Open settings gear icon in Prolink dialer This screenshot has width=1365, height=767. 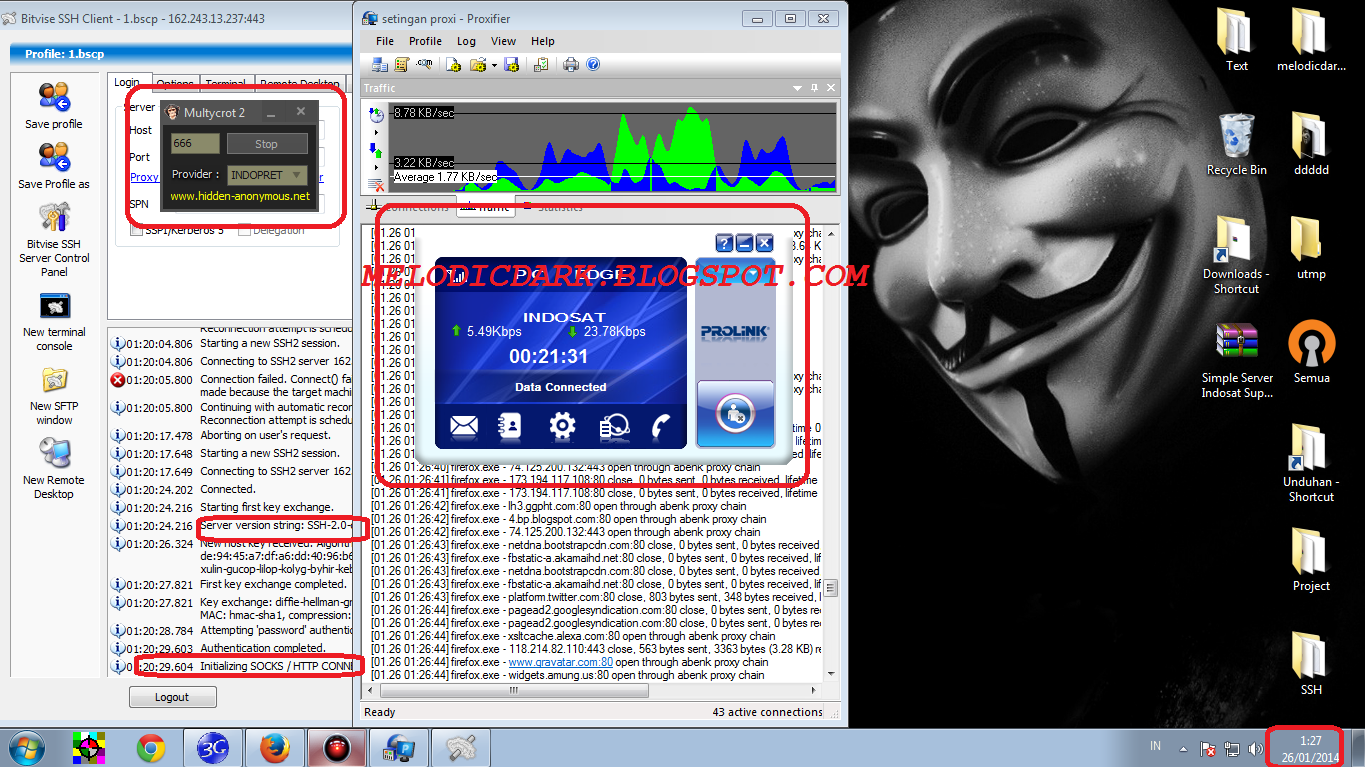562,427
